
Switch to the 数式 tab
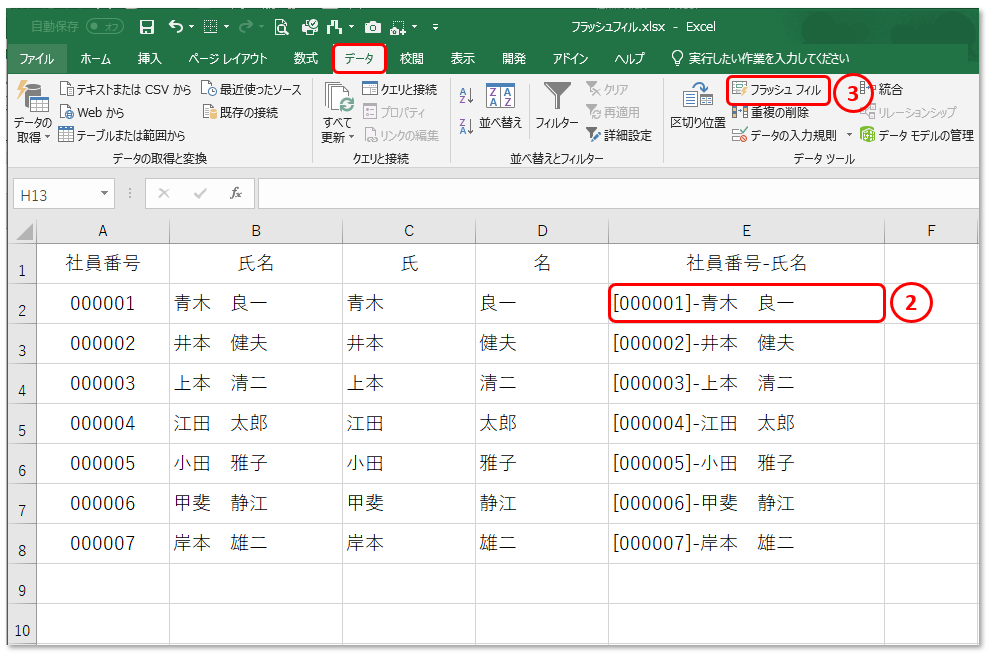306,59
